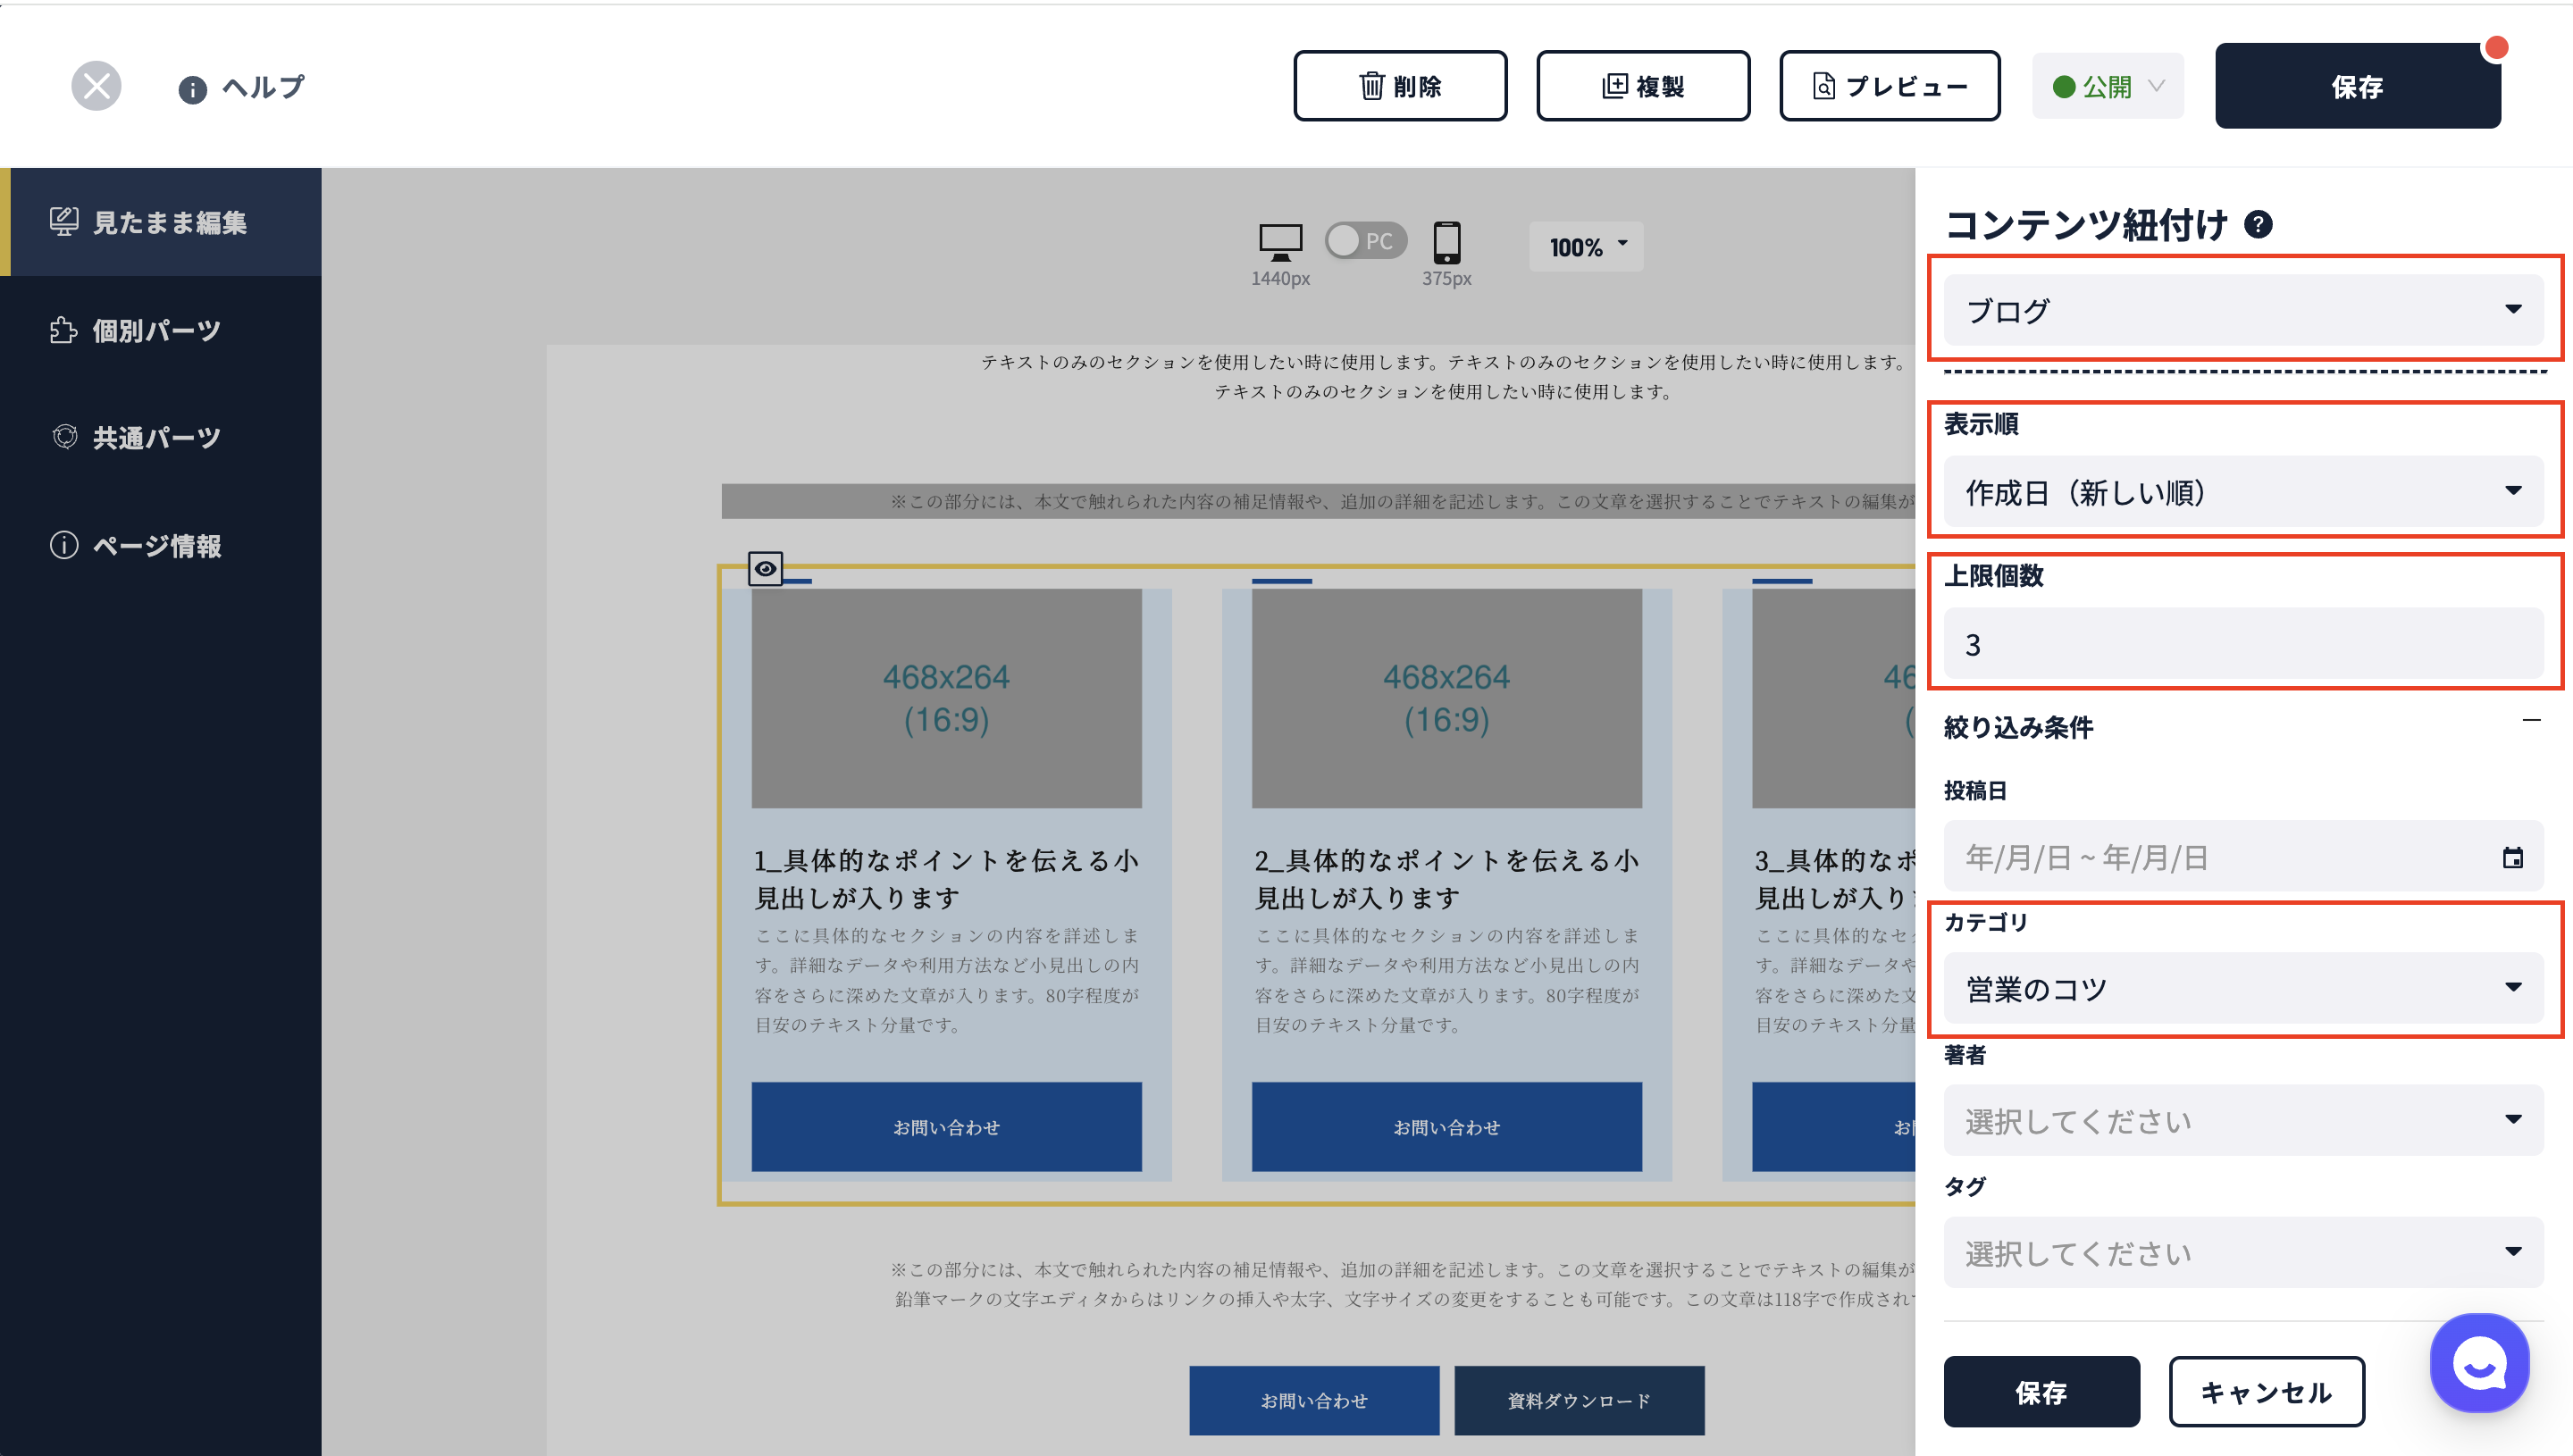2573x1456 pixels.
Task: Click the 共通パーツ icon in sidebar
Action: click(x=64, y=437)
